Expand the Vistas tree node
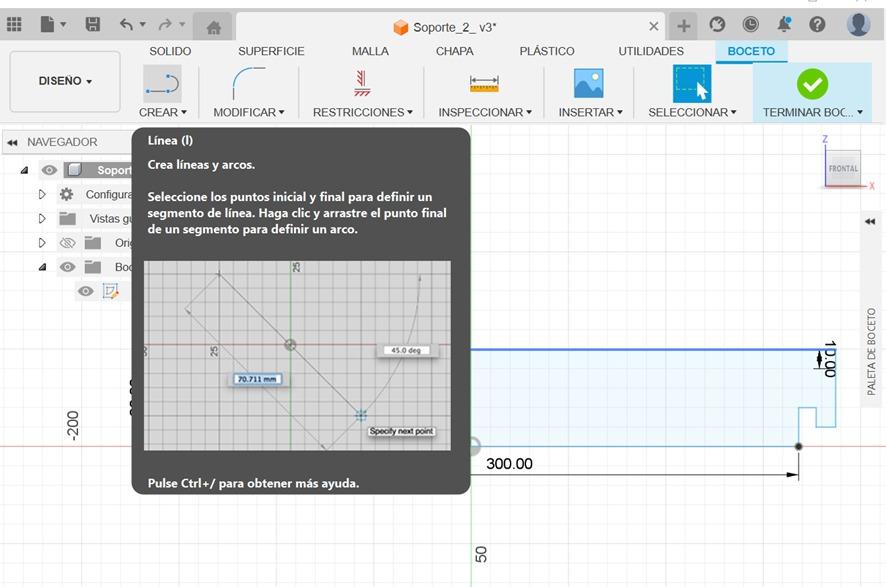The height and width of the screenshot is (587, 886). (x=42, y=218)
